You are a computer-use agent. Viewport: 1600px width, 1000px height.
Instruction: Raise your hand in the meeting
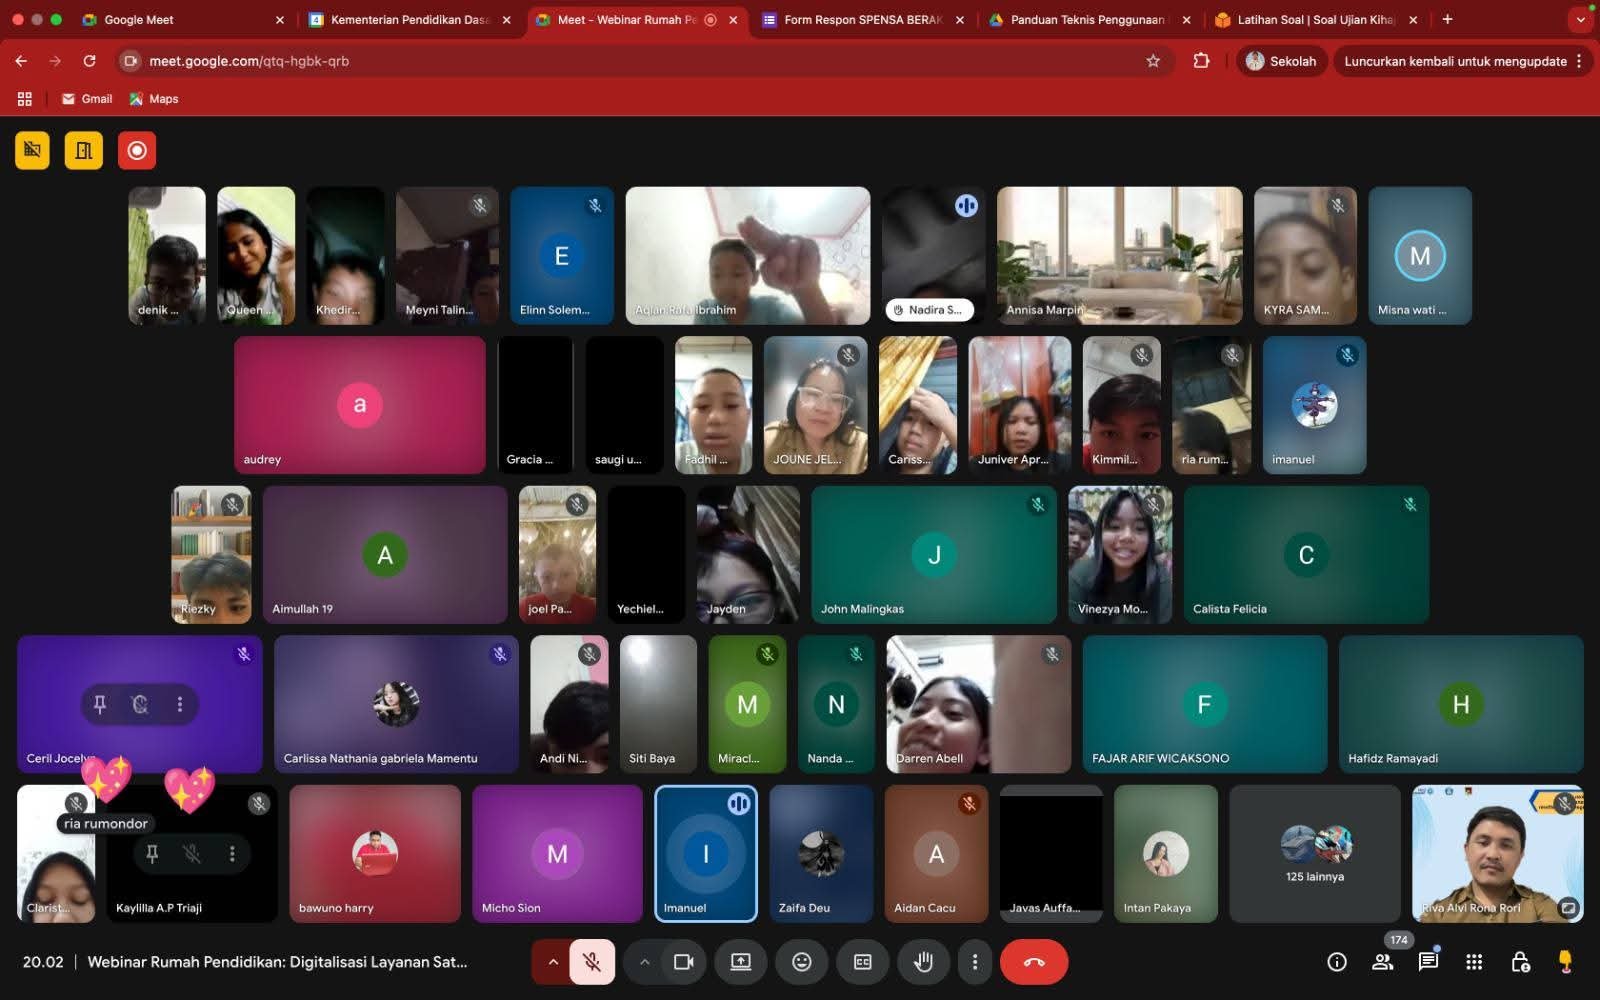(x=923, y=962)
